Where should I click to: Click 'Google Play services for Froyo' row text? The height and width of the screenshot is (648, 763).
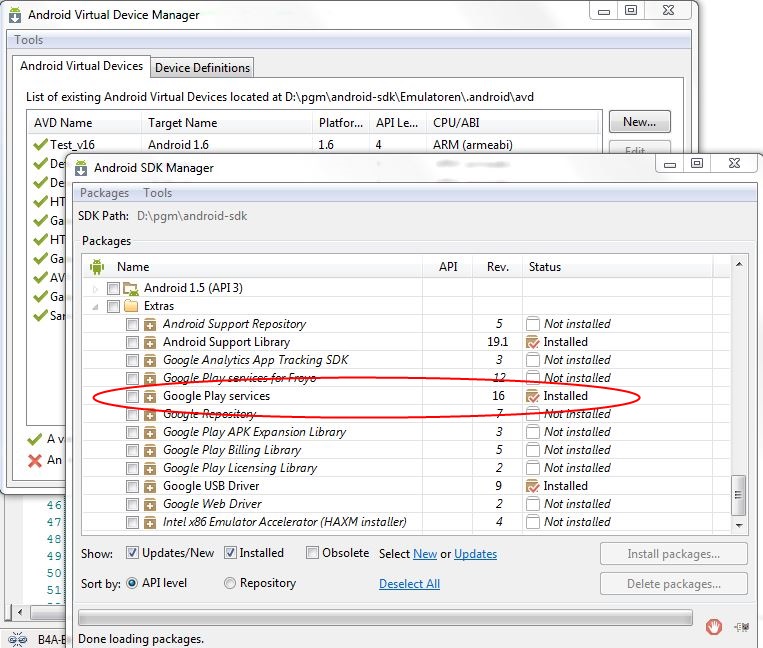tap(239, 378)
